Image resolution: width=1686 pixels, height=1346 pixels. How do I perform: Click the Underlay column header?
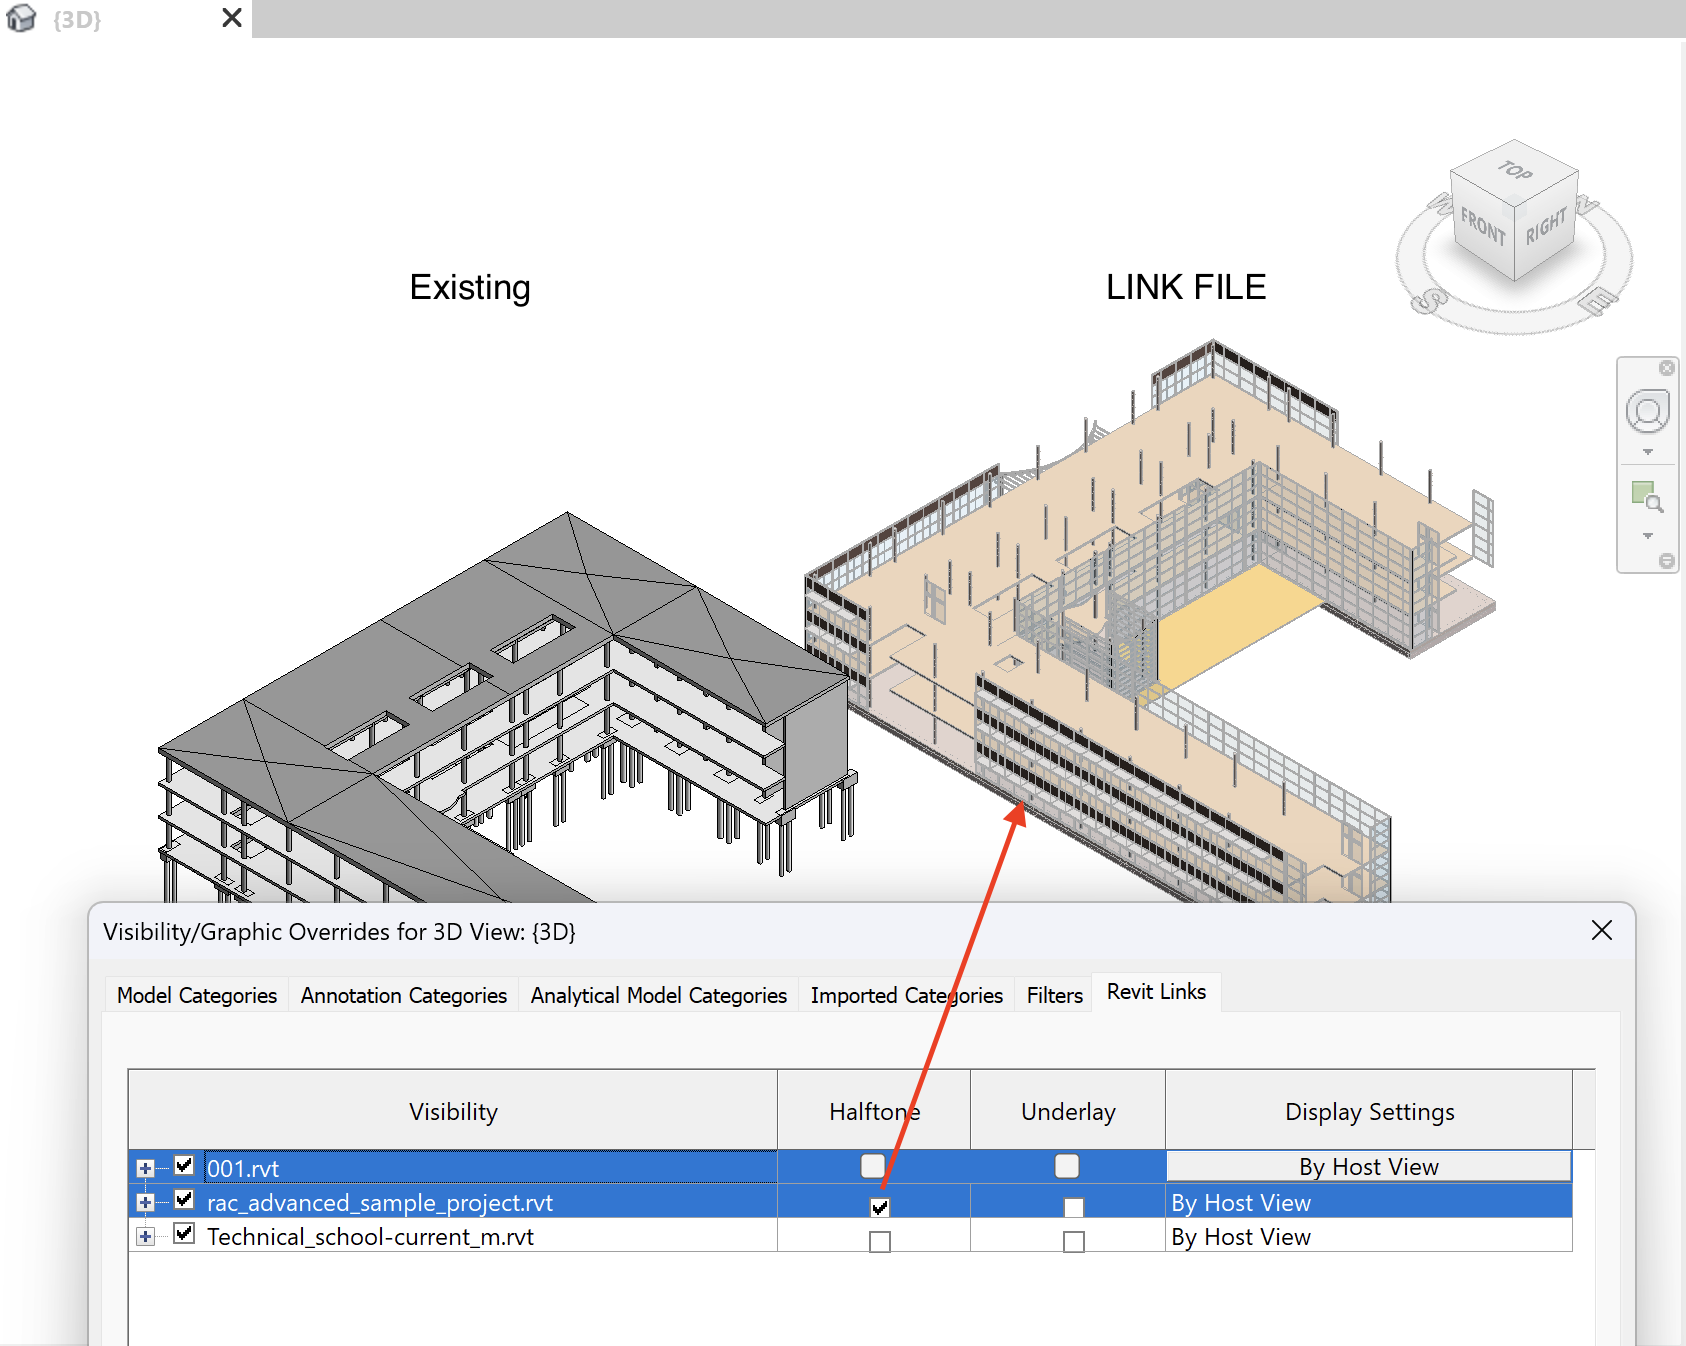tap(1068, 1111)
